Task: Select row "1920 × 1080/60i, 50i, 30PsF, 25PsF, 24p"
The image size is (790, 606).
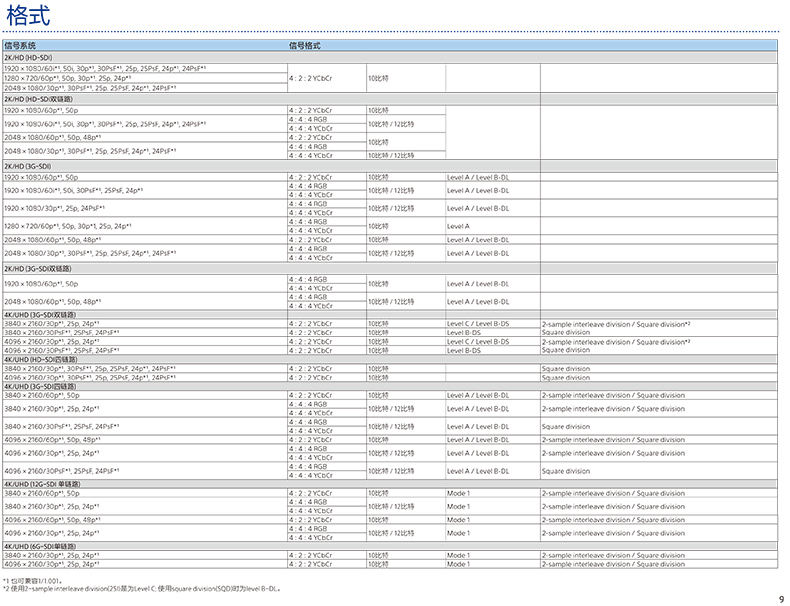Action: (x=390, y=190)
